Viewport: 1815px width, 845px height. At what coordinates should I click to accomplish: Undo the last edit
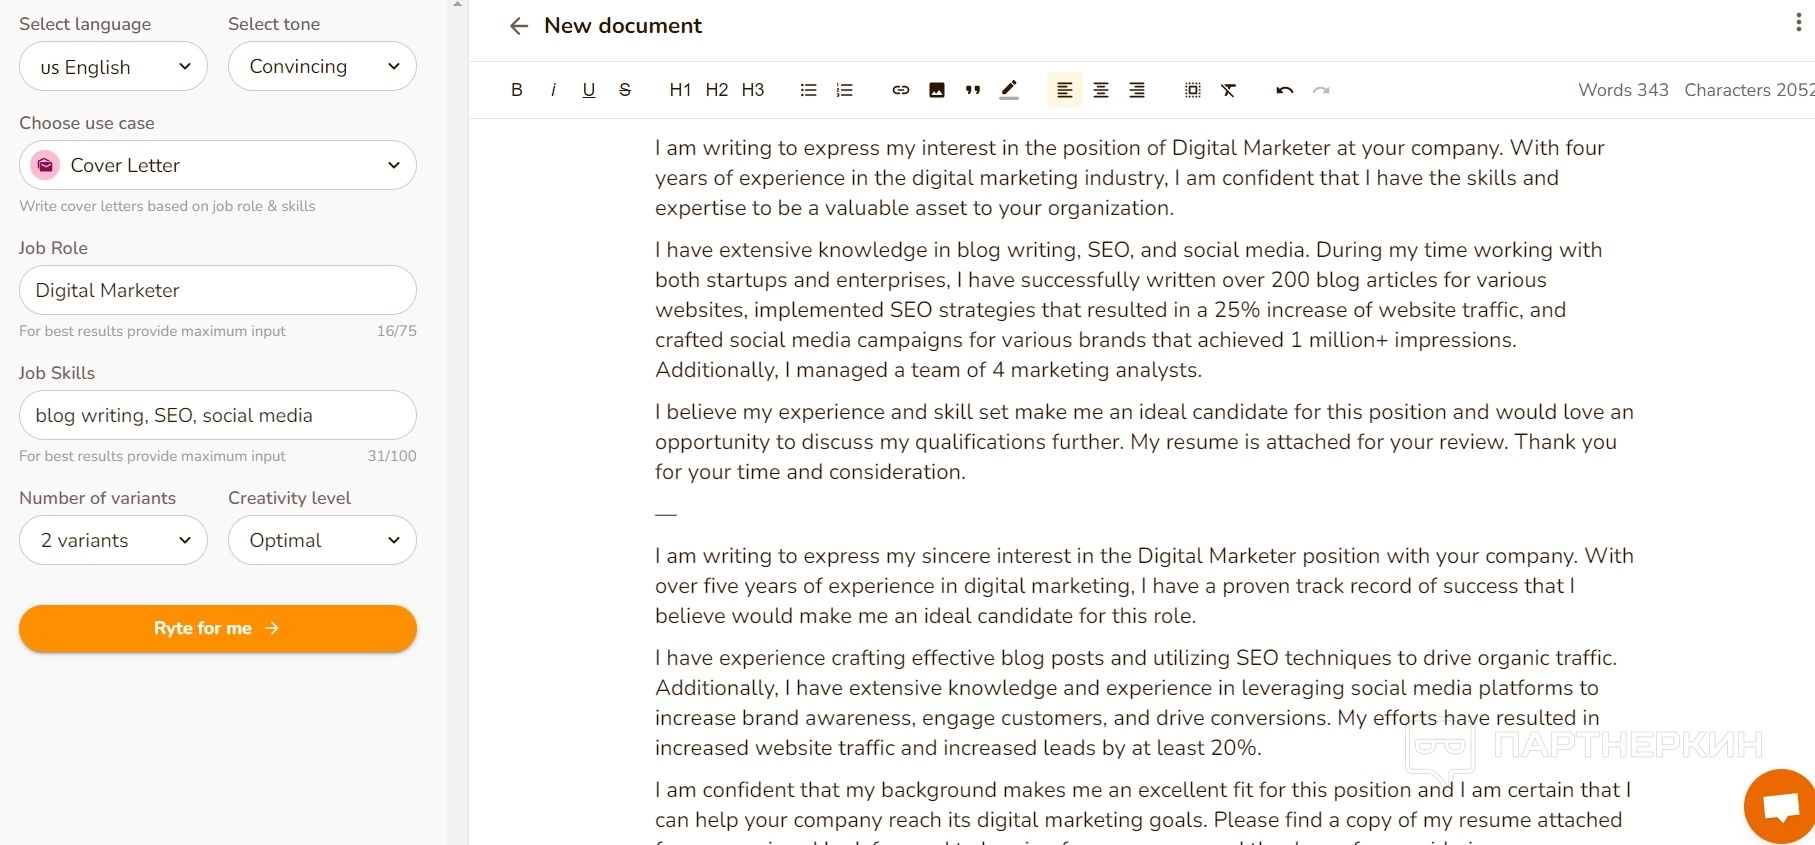click(1285, 90)
